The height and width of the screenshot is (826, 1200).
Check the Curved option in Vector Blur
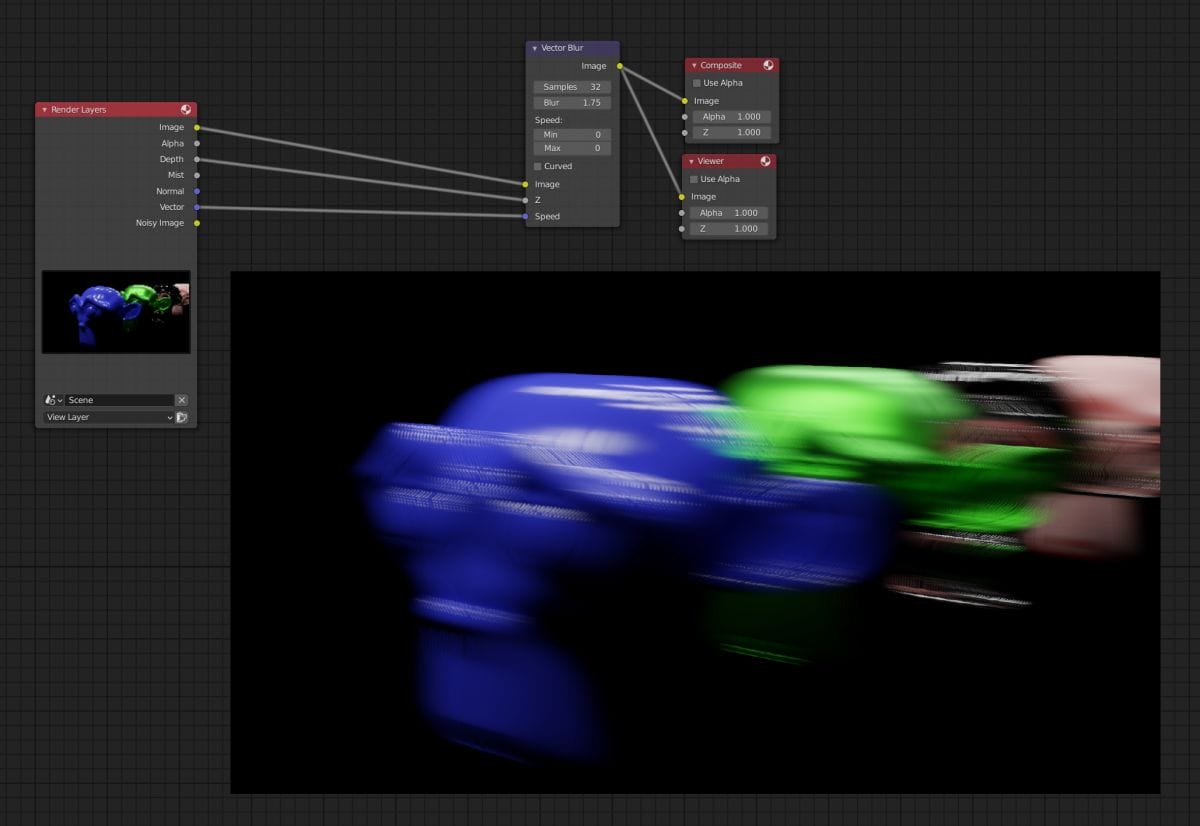[x=538, y=166]
